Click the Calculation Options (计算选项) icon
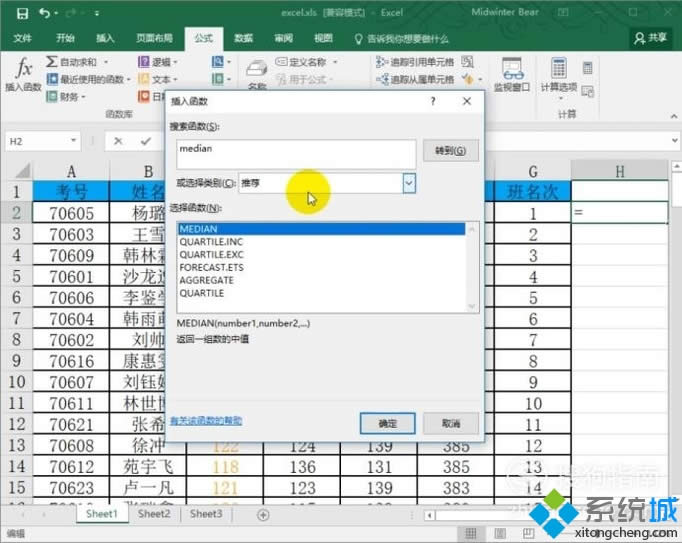This screenshot has width=682, height=543. [559, 74]
